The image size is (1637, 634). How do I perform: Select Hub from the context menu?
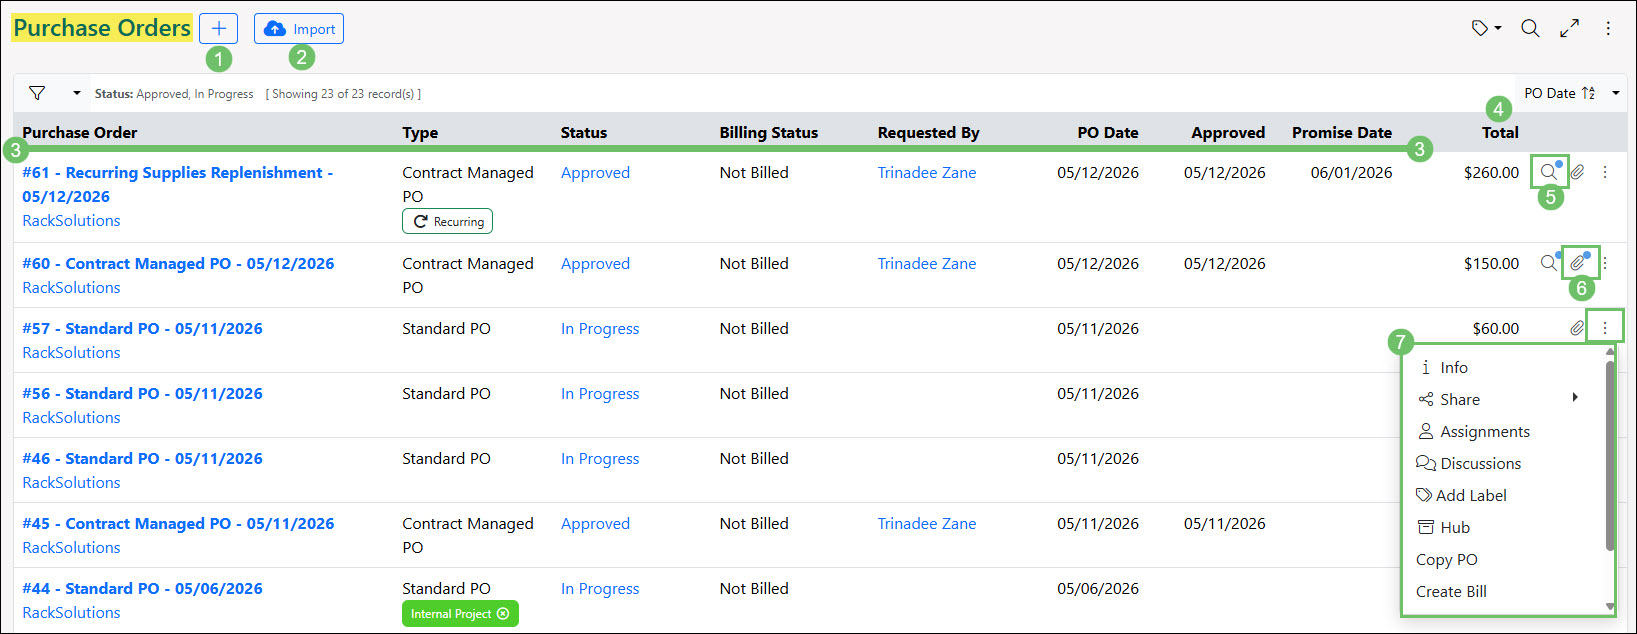click(1444, 527)
